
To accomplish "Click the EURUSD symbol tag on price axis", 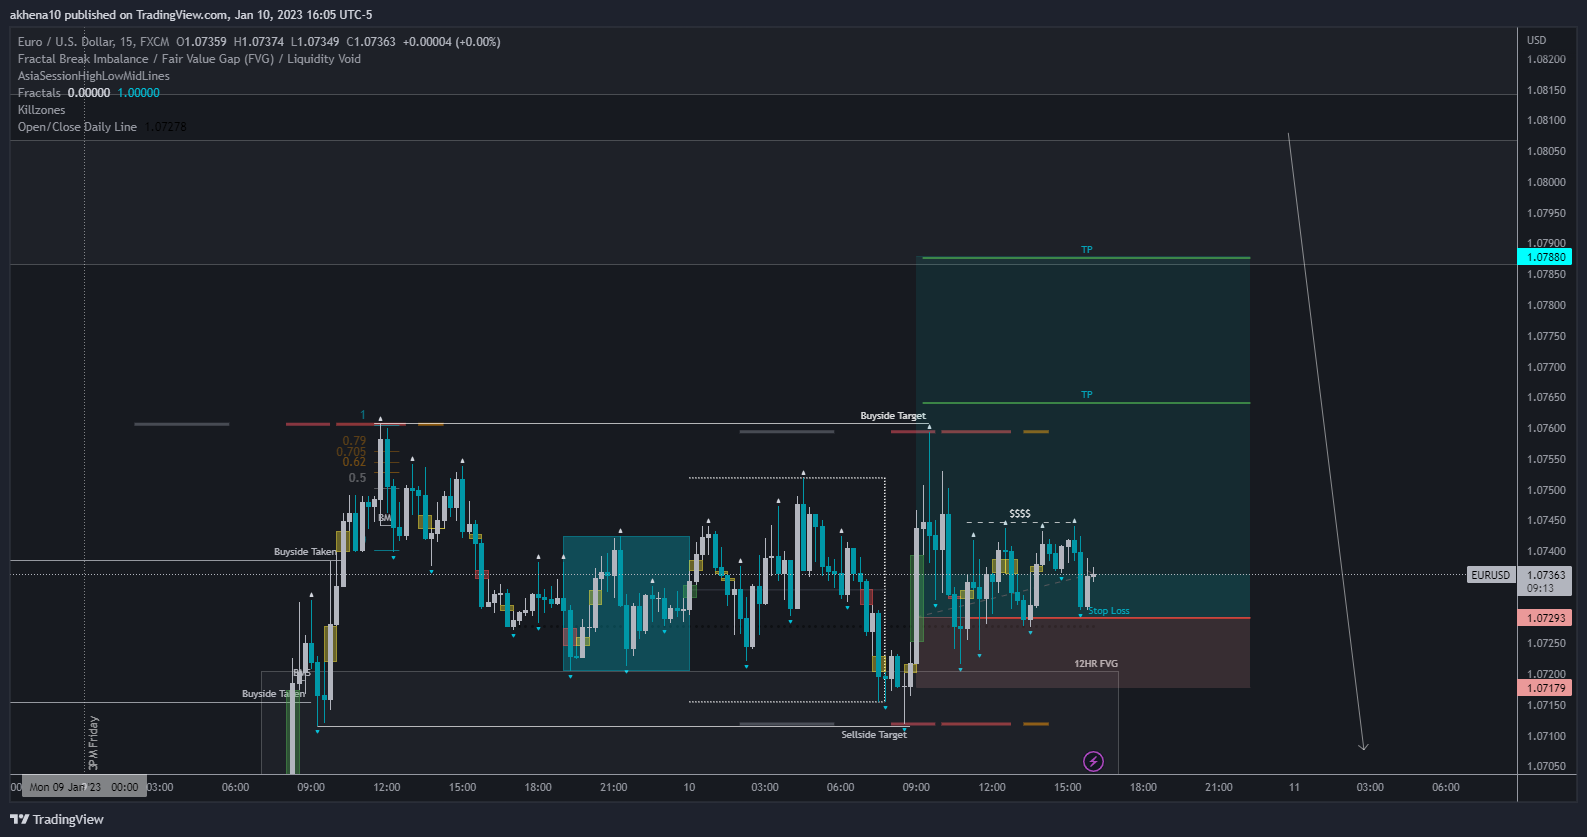I will (x=1490, y=575).
